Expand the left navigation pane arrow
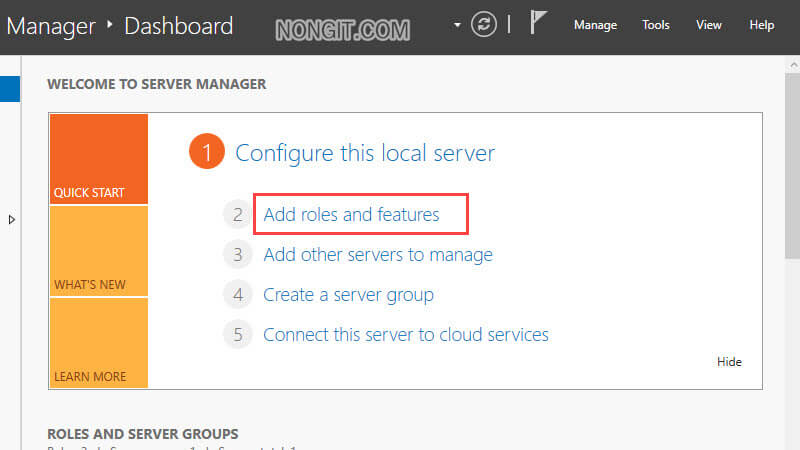800x450 pixels. click(x=12, y=220)
